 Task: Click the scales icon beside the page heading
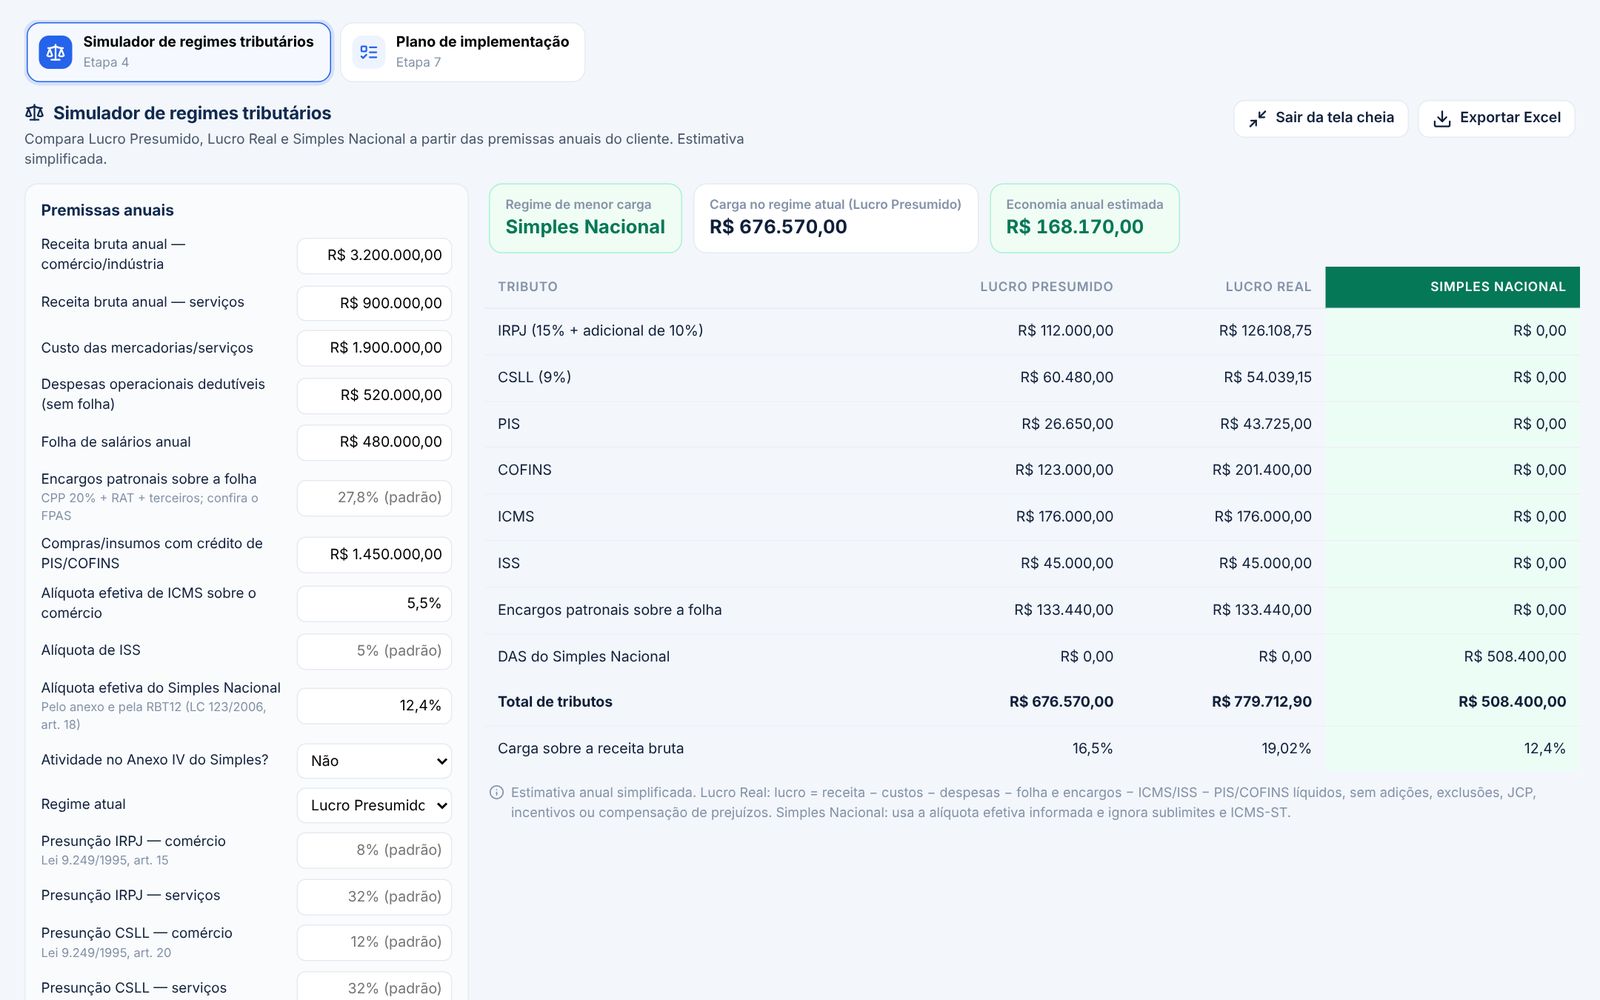(34, 113)
